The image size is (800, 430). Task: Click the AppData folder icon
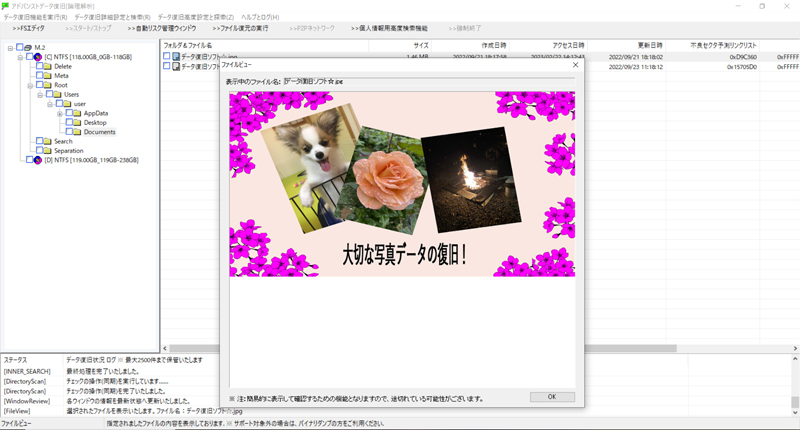pyautogui.click(x=77, y=113)
